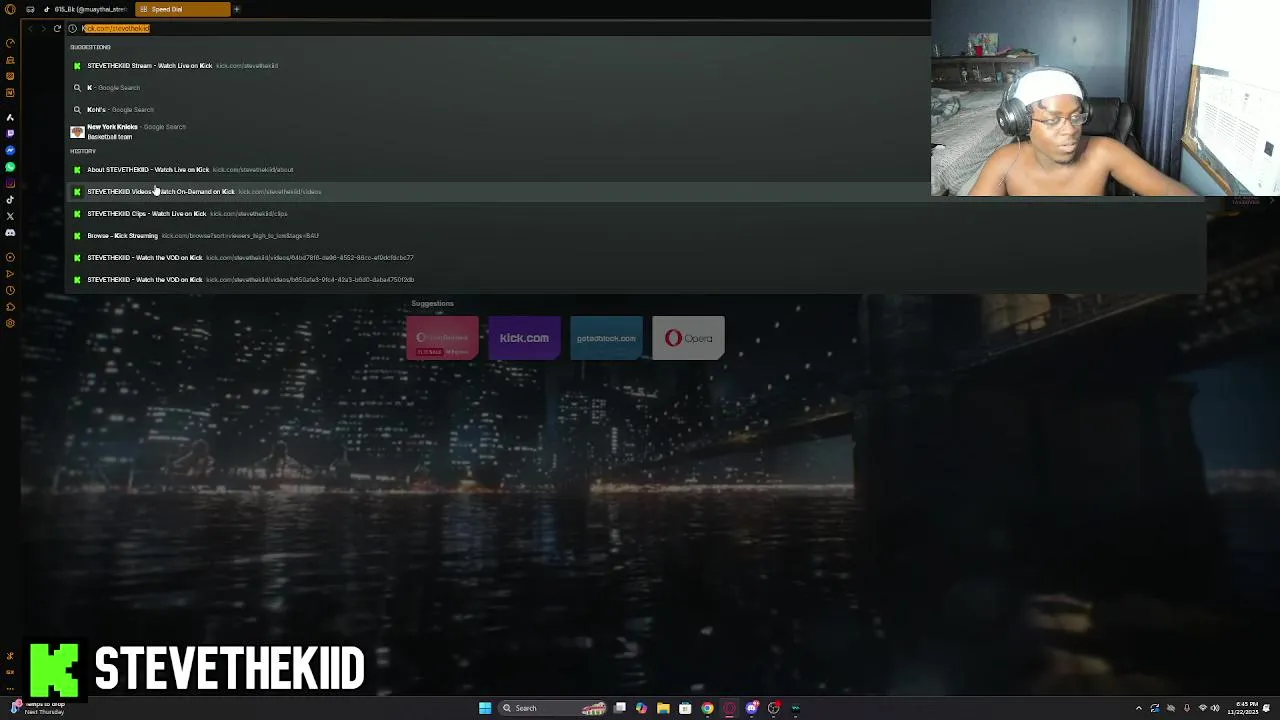The image size is (1280, 720).
Task: Open Copilot icon on taskbar
Action: (641, 708)
